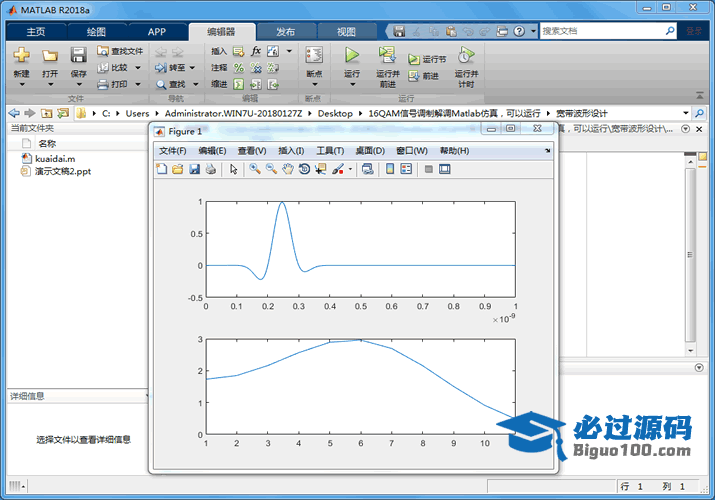
Task: Click Insert Colorbar icon
Action: (390, 169)
